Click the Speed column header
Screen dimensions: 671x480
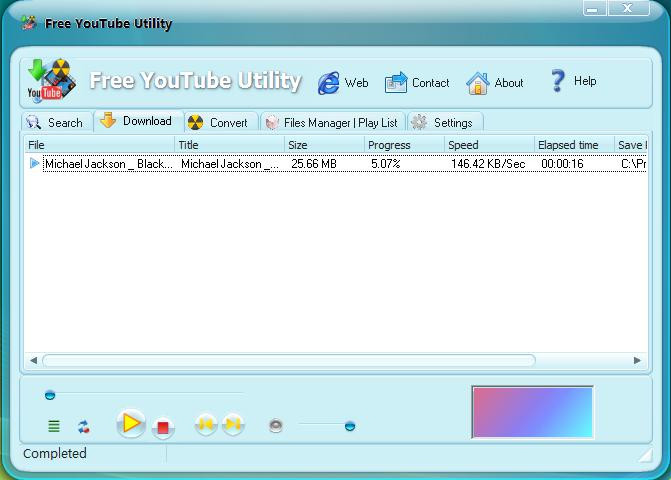(490, 145)
